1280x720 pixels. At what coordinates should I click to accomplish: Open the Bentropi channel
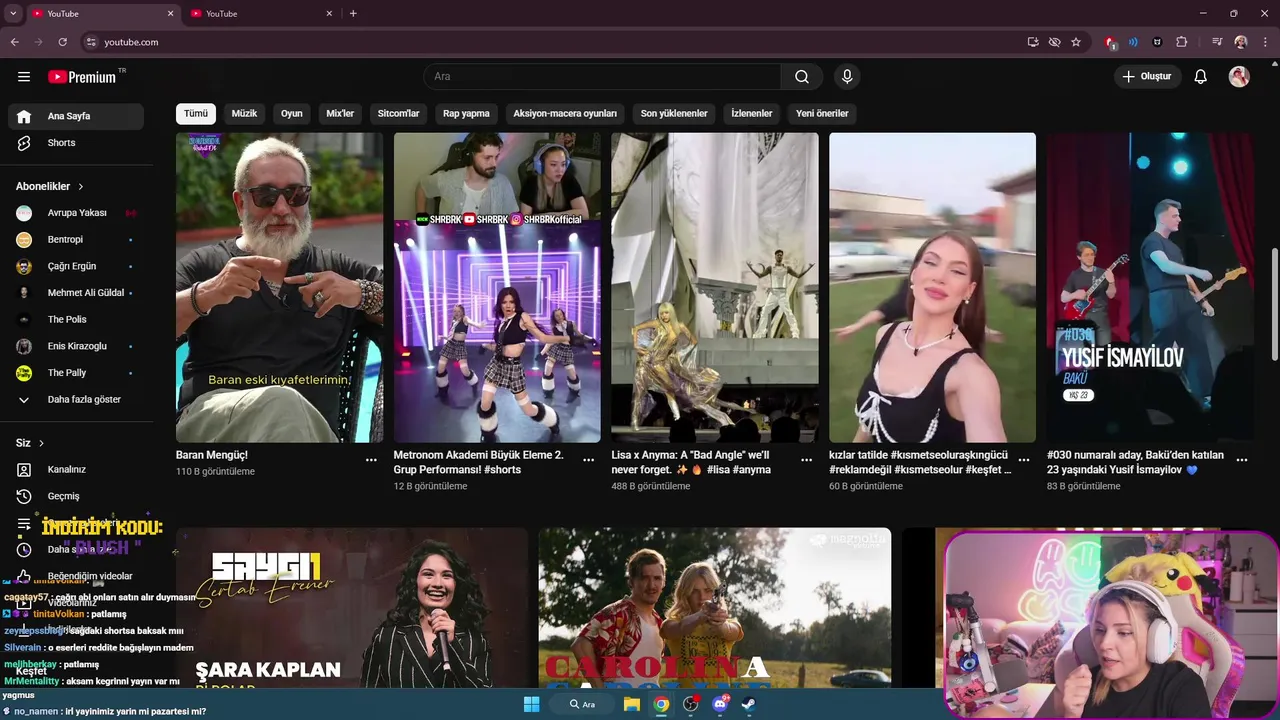coord(76,240)
